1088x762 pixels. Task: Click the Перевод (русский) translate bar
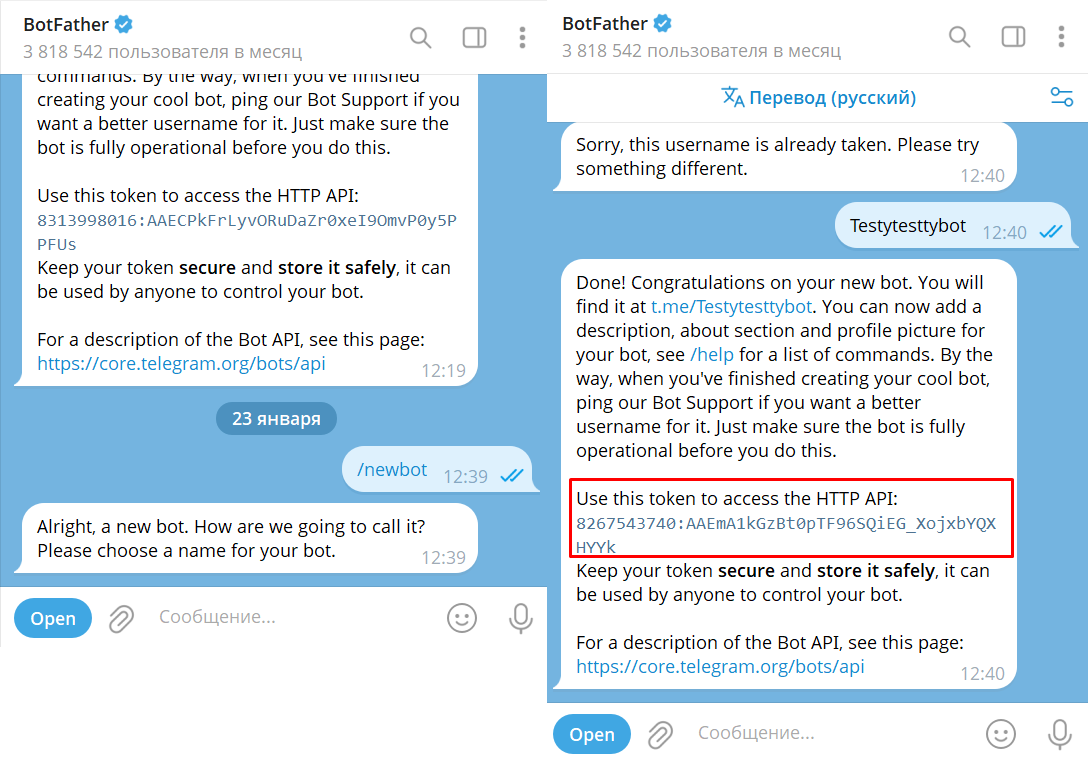(x=818, y=97)
